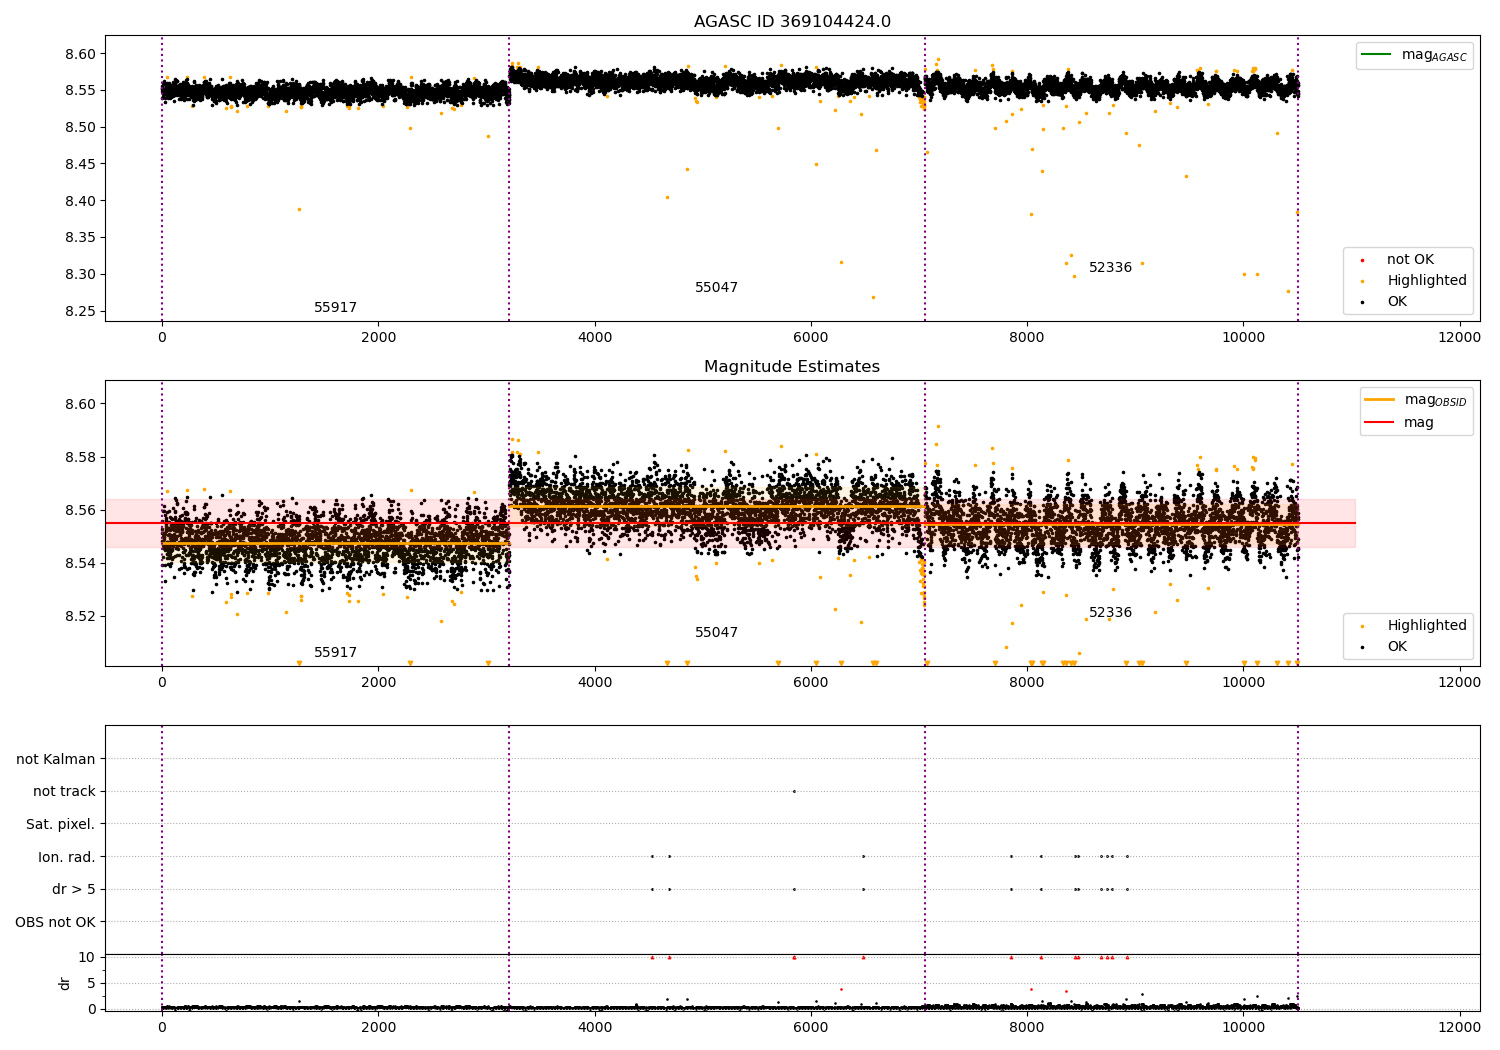The width and height of the screenshot is (1500, 1050).
Task: Click the 'not track' row label
Action: (64, 792)
